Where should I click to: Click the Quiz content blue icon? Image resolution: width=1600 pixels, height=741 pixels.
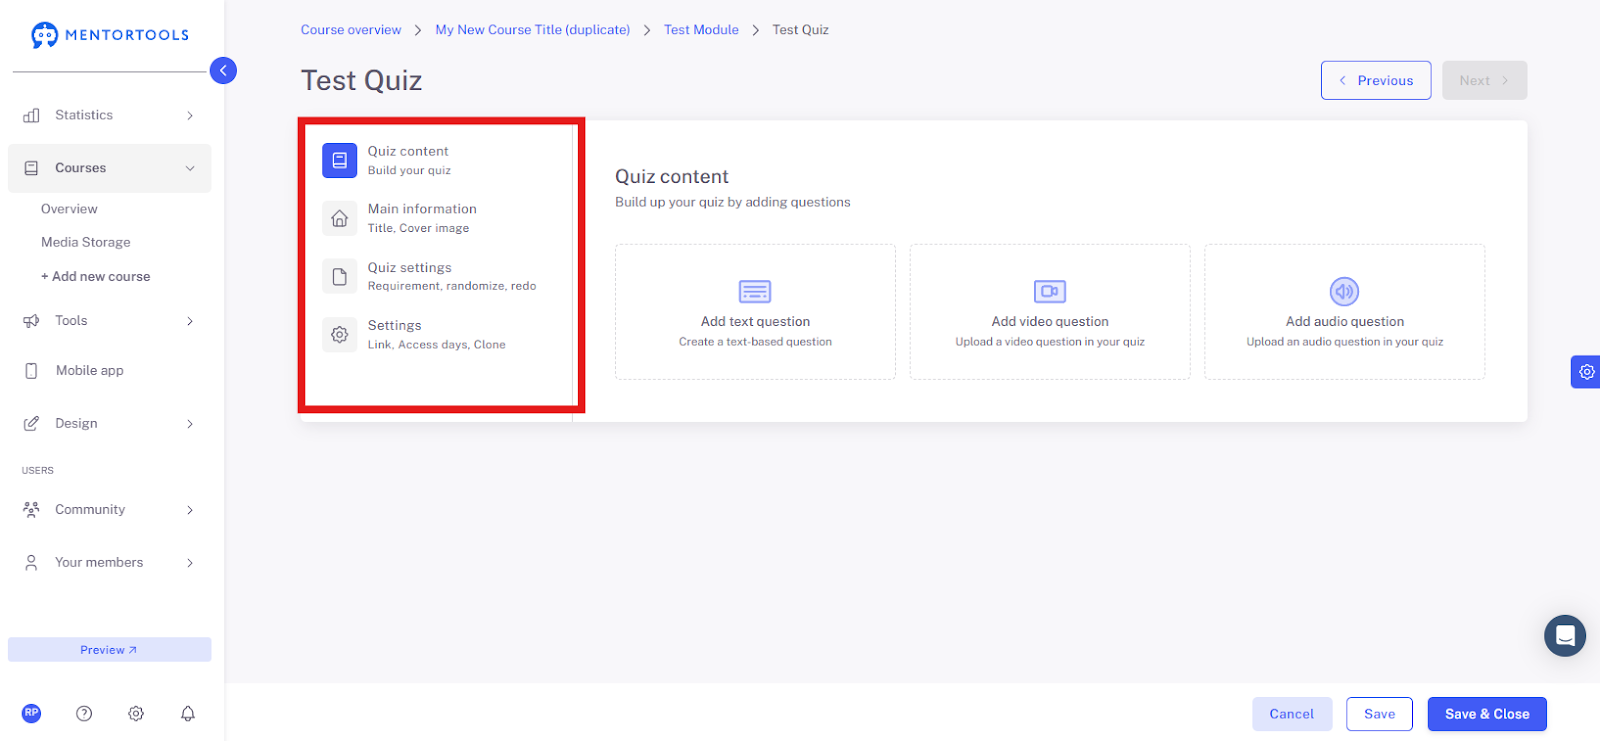339,160
